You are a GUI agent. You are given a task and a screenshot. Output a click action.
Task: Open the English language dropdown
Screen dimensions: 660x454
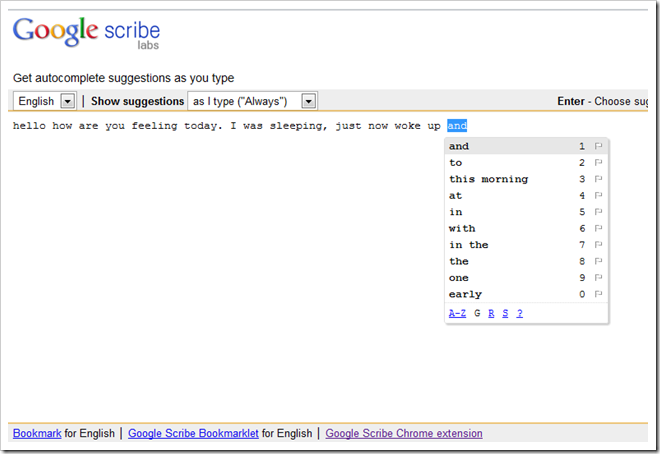click(x=45, y=101)
